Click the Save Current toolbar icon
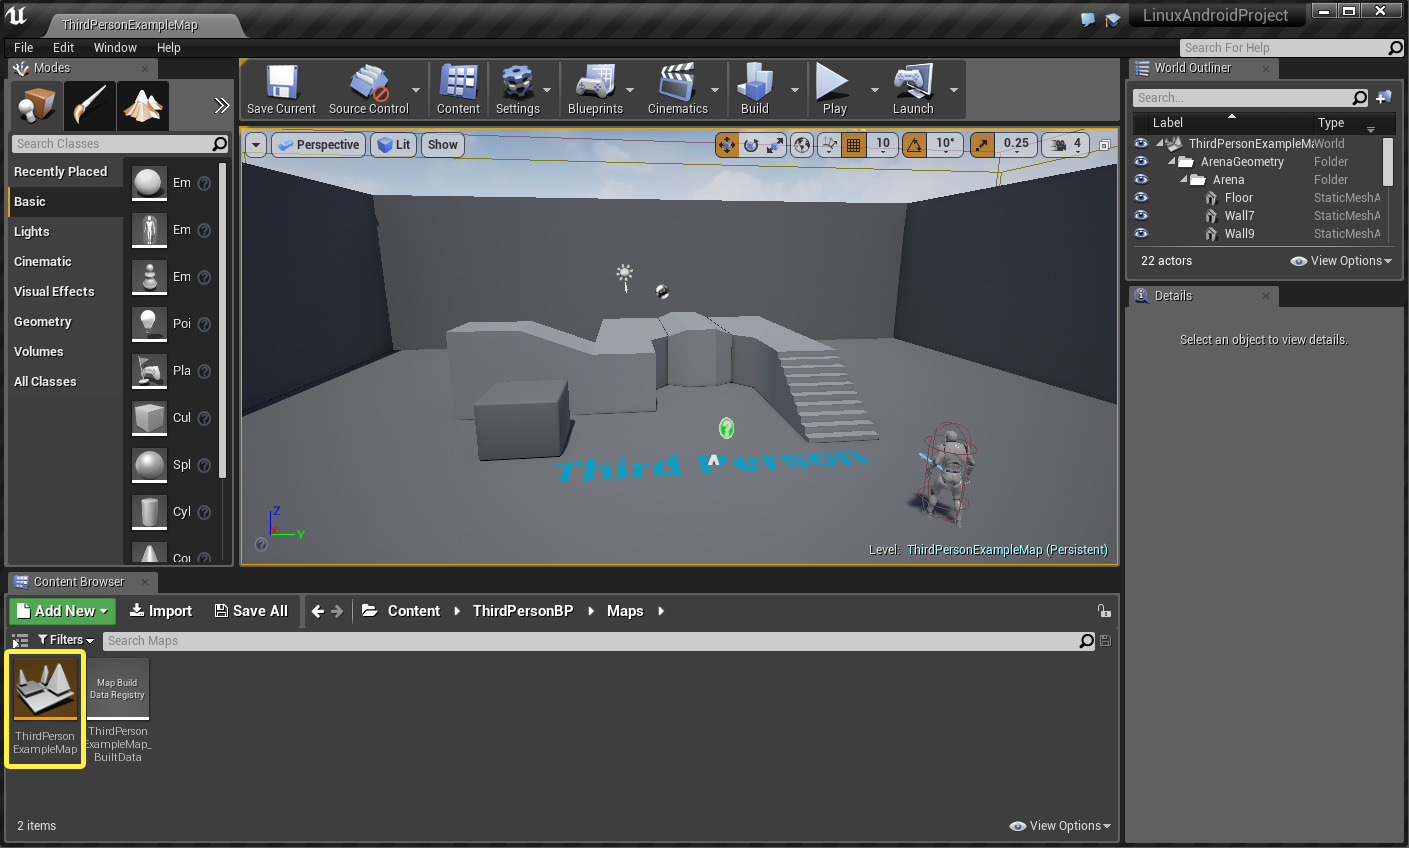 click(281, 84)
